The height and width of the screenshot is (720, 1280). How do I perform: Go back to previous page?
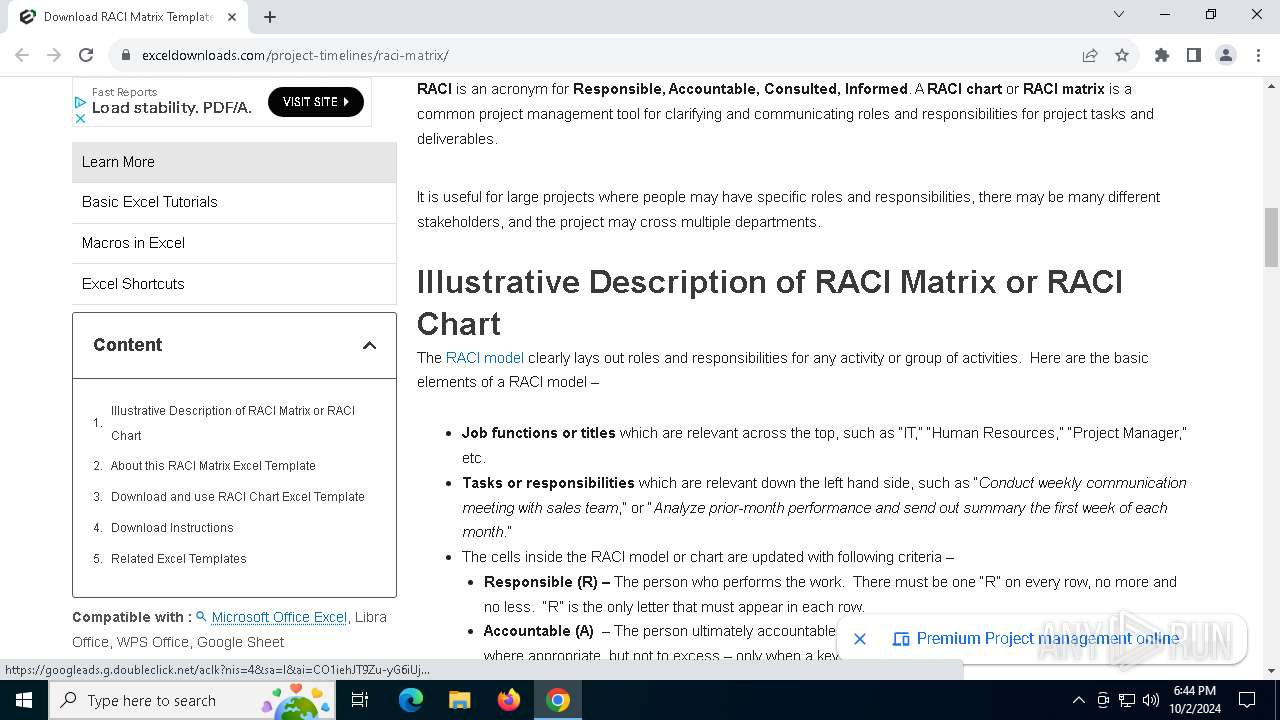click(x=22, y=55)
